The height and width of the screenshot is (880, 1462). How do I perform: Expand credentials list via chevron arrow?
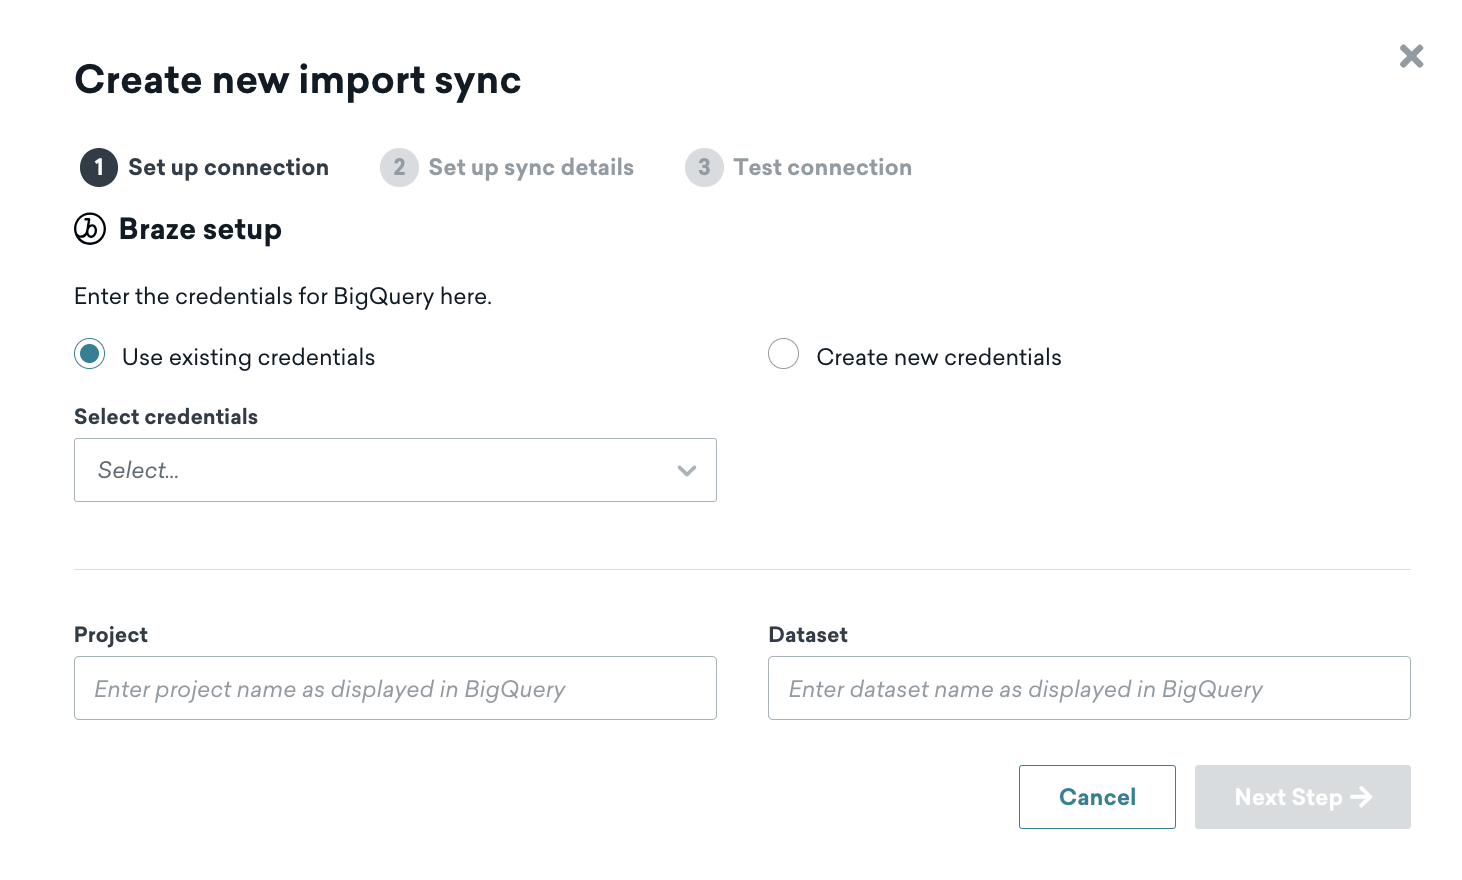(x=686, y=470)
